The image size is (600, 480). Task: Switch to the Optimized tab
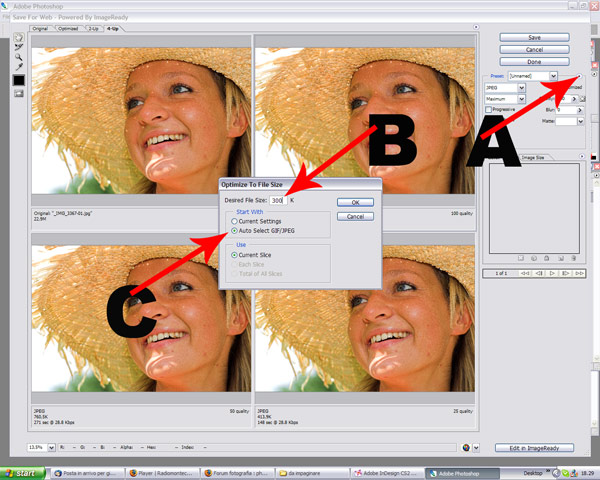pyautogui.click(x=68, y=28)
